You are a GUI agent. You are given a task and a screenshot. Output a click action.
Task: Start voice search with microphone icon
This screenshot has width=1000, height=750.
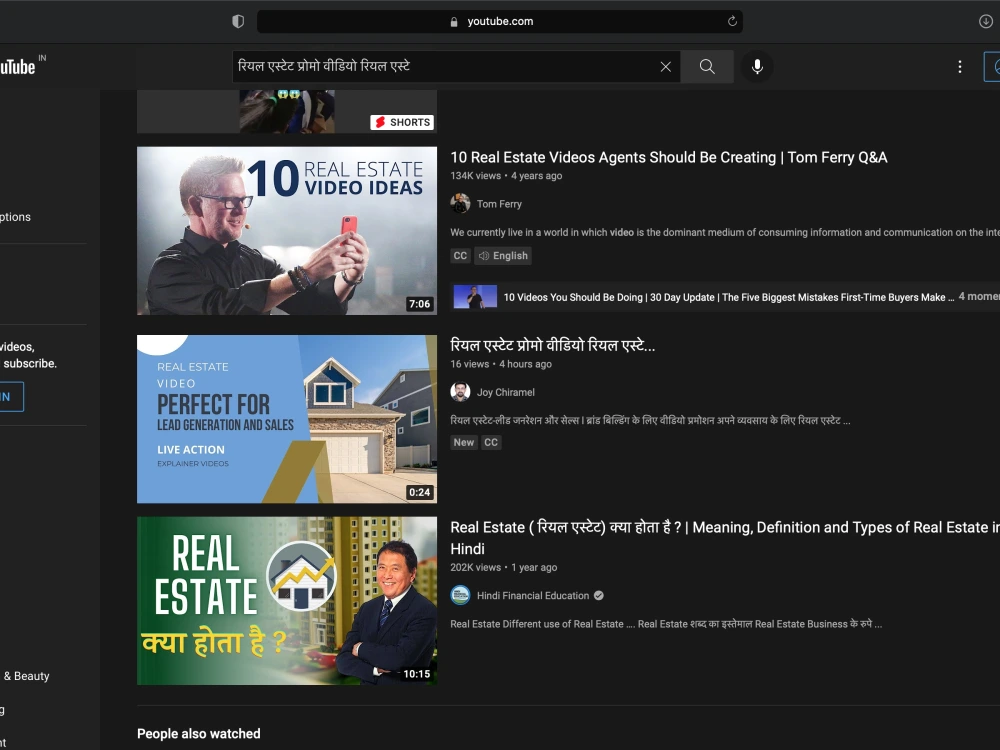pos(757,66)
